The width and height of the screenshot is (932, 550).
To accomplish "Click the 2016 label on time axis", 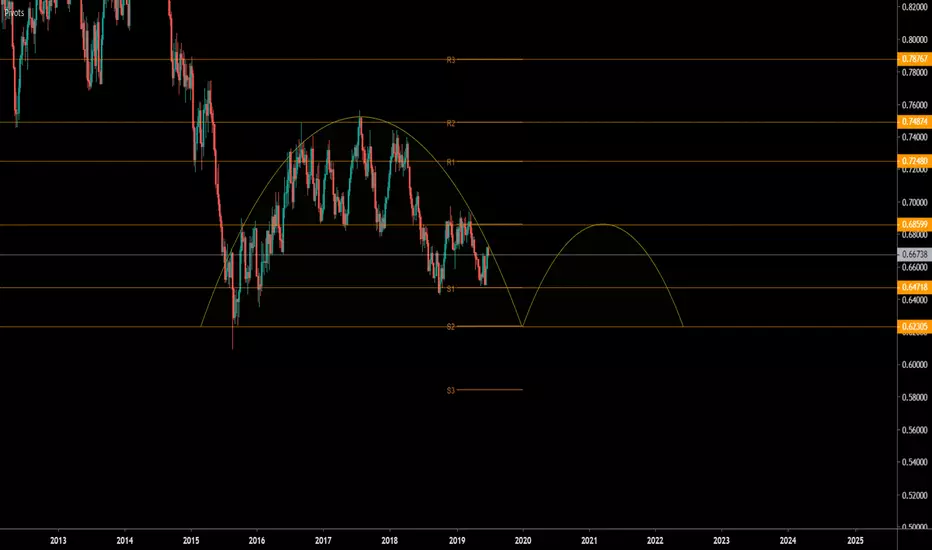I will click(257, 540).
